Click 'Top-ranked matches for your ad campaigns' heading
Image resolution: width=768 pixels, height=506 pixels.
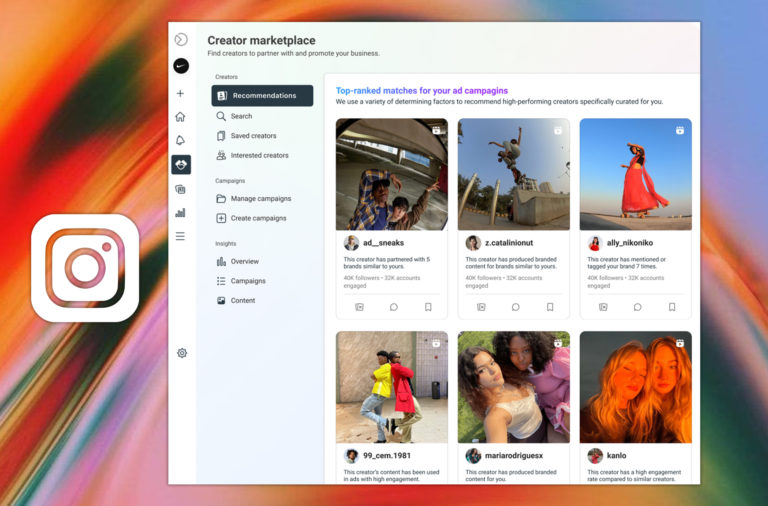(422, 91)
